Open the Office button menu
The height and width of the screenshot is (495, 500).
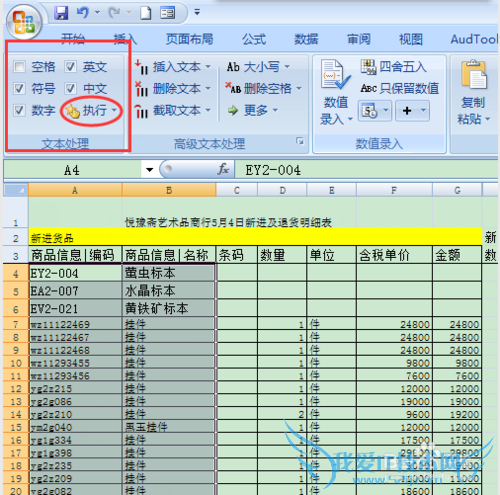click(24, 23)
